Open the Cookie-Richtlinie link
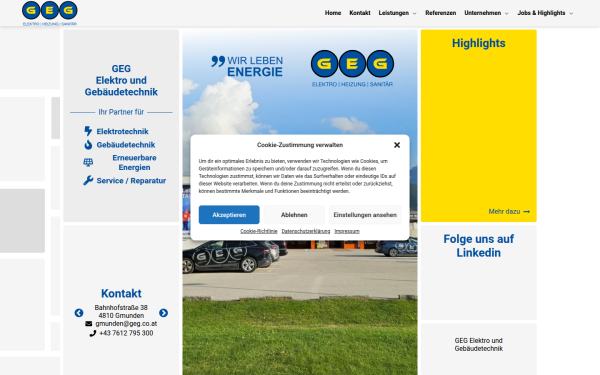Image resolution: width=600 pixels, height=375 pixels. (259, 231)
